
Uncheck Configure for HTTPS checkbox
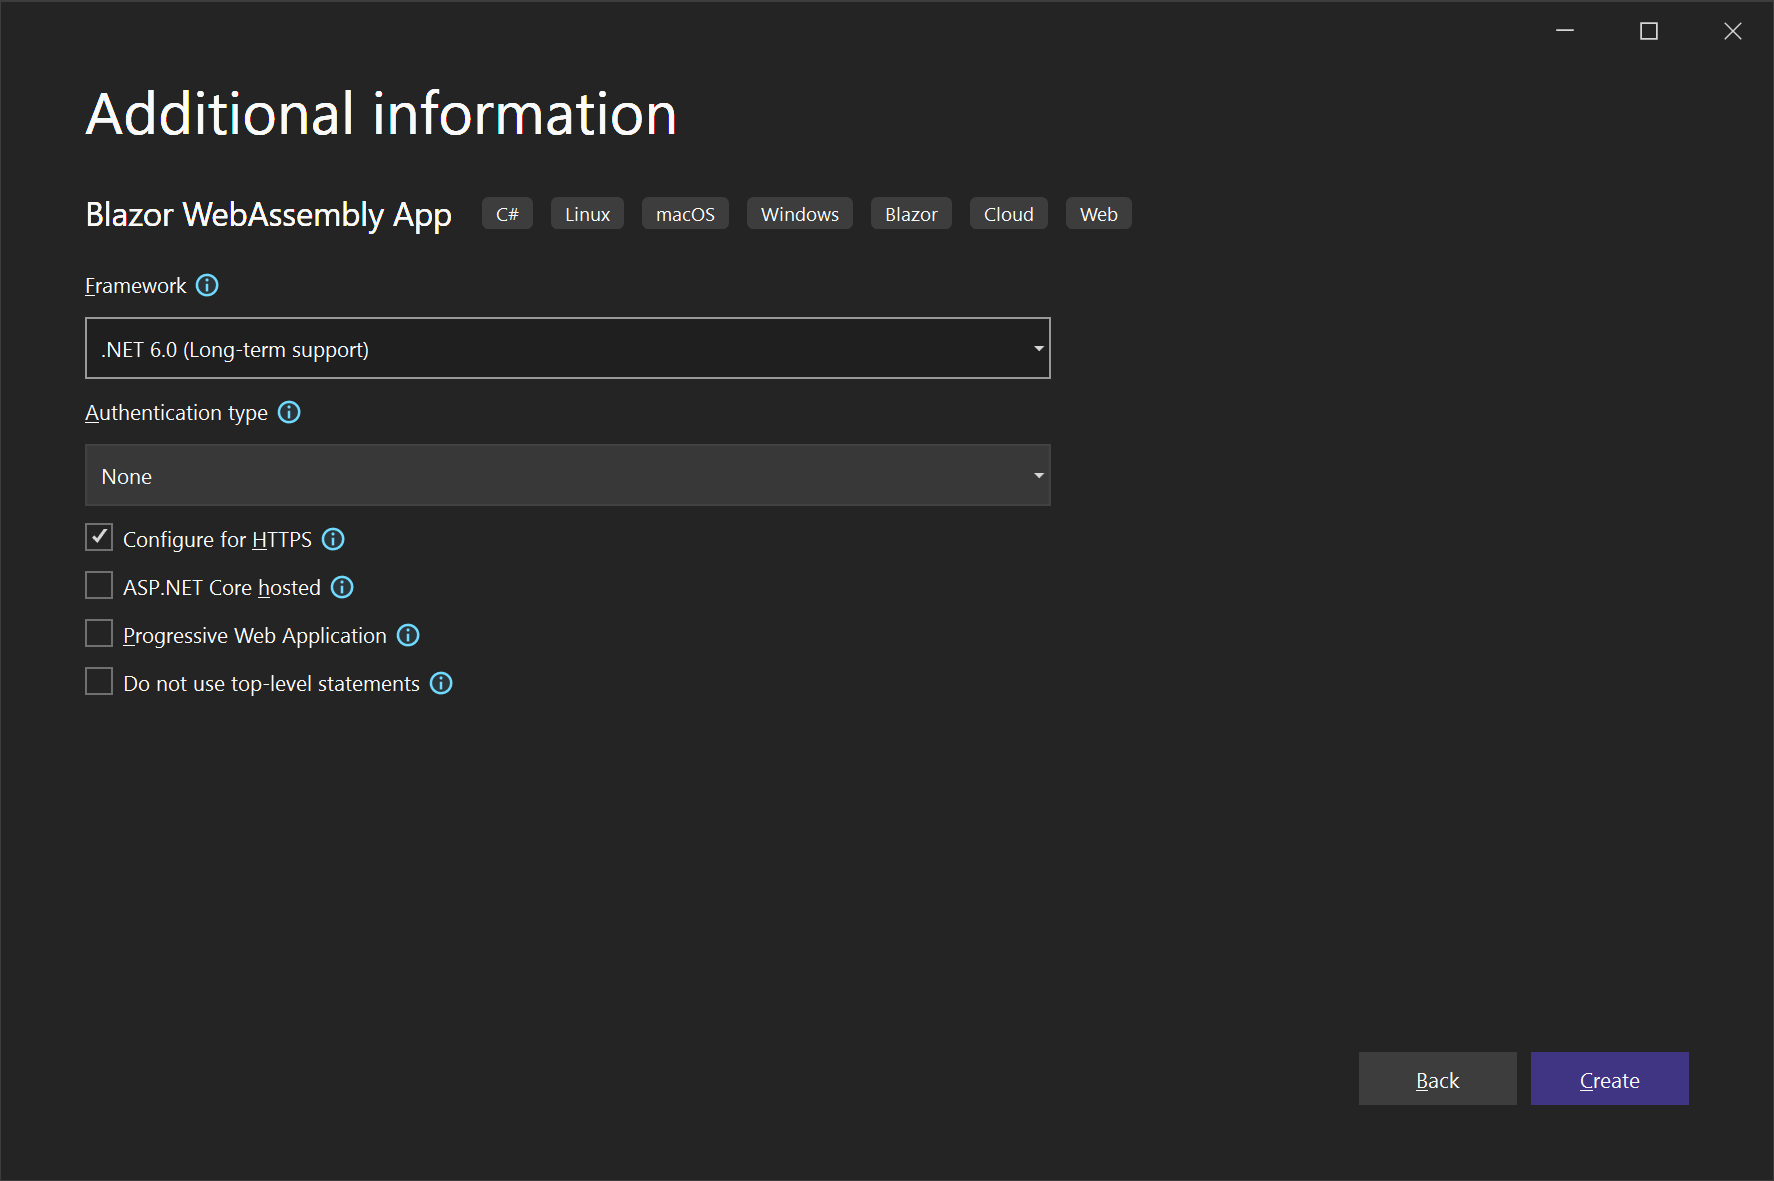[x=99, y=537]
